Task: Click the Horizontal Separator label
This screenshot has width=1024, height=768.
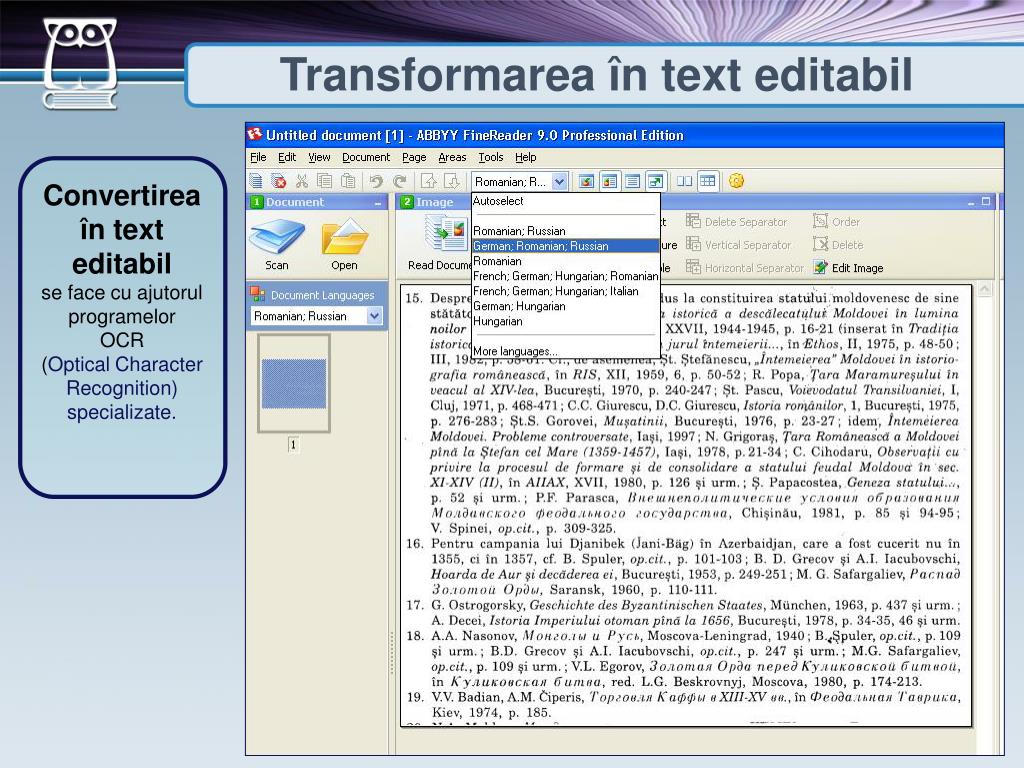Action: tap(754, 268)
